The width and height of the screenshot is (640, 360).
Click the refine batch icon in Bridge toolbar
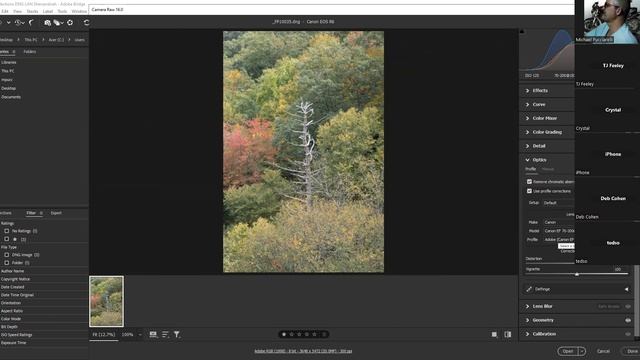click(58, 22)
